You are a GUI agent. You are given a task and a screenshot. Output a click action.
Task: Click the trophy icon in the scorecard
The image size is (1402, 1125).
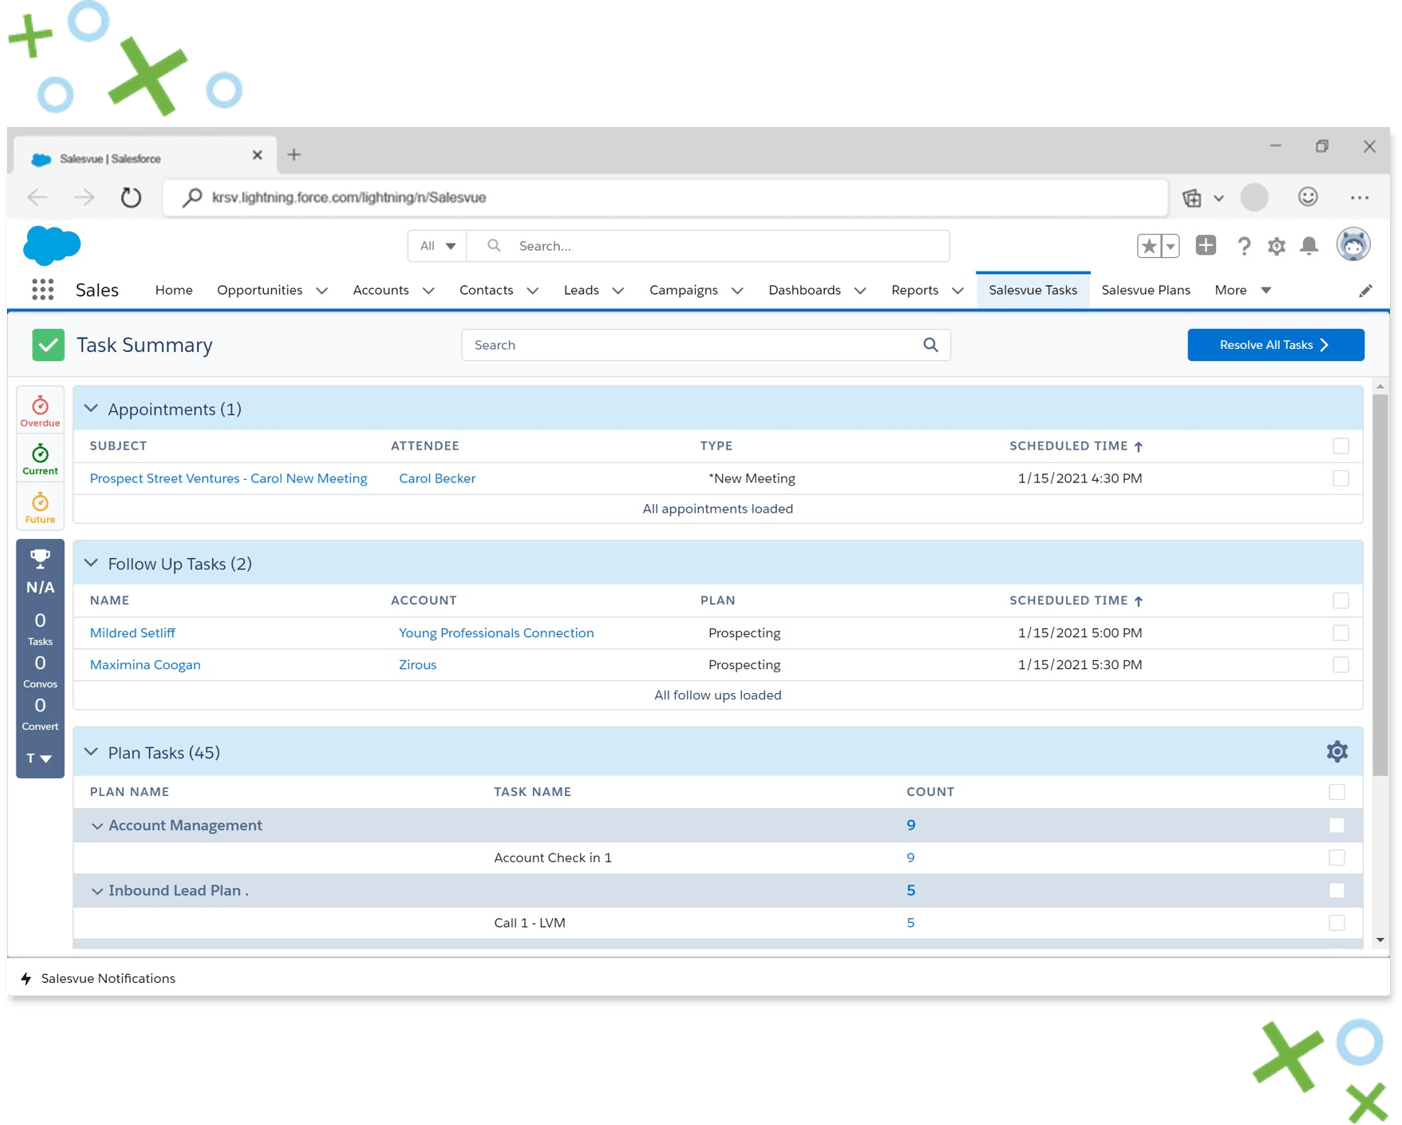[40, 558]
